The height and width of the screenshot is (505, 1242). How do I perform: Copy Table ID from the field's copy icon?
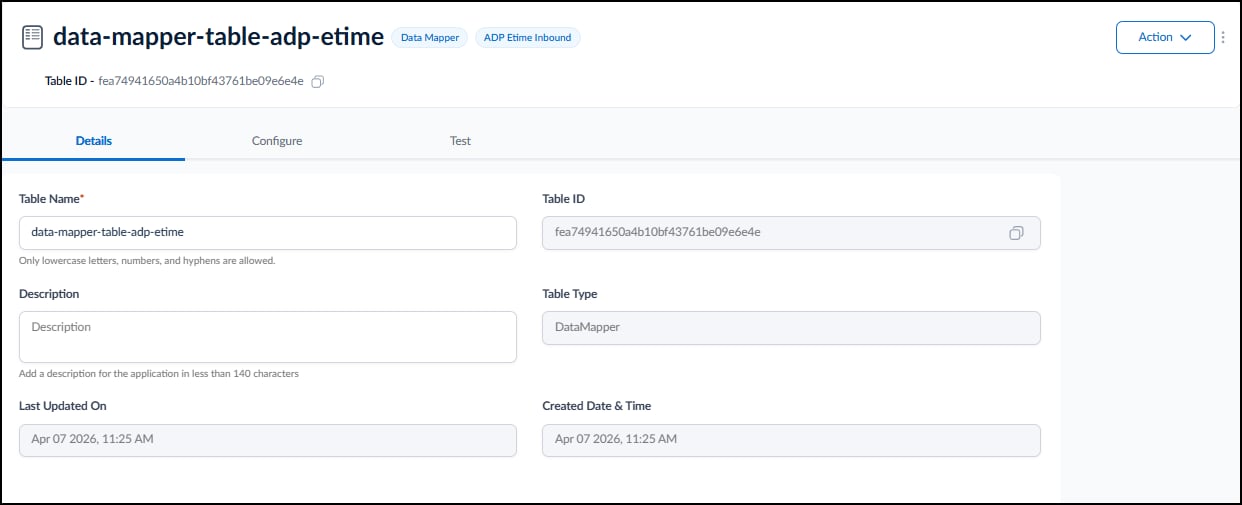(1016, 233)
